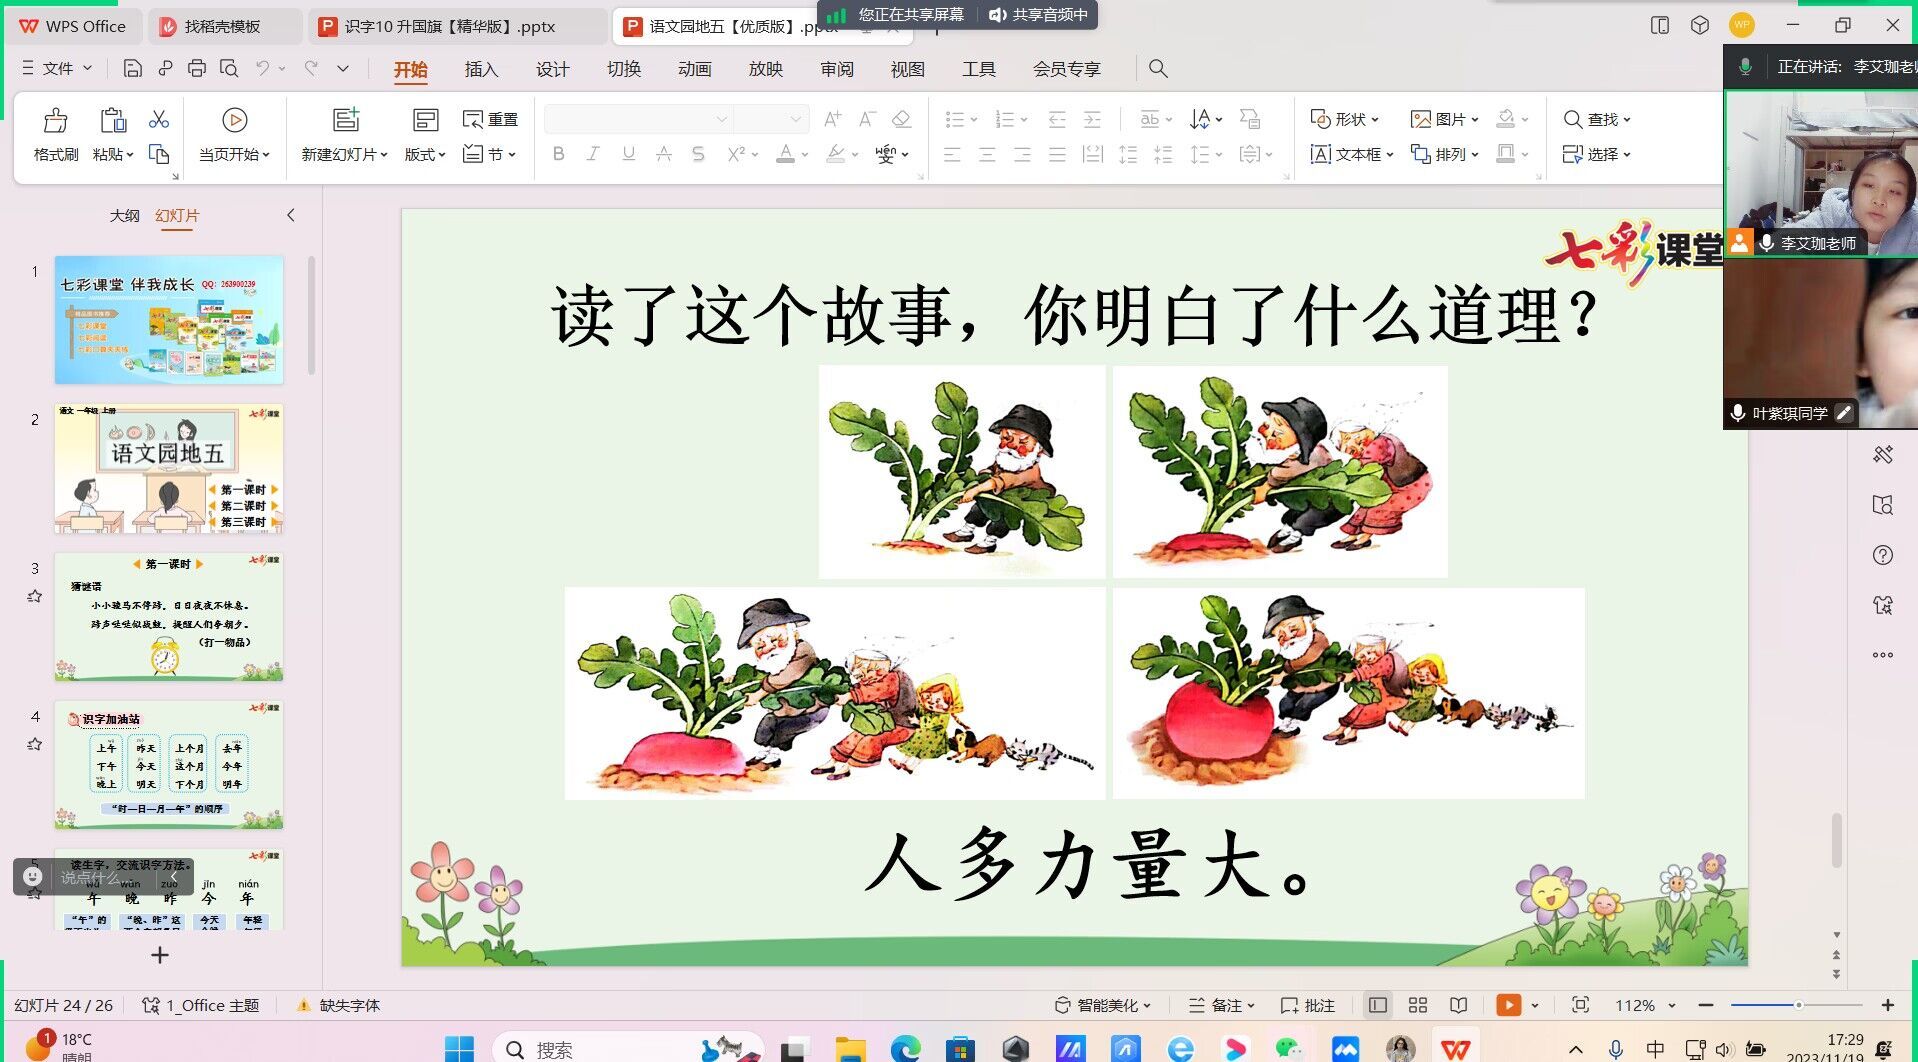The width and height of the screenshot is (1918, 1062).
Task: Select slide 2 thumbnail 语文园地五
Action: point(169,468)
